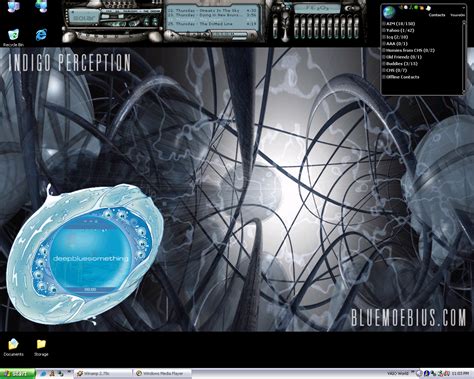Click the Windows Start button
This screenshot has height=379, width=474.
[x=18, y=374]
